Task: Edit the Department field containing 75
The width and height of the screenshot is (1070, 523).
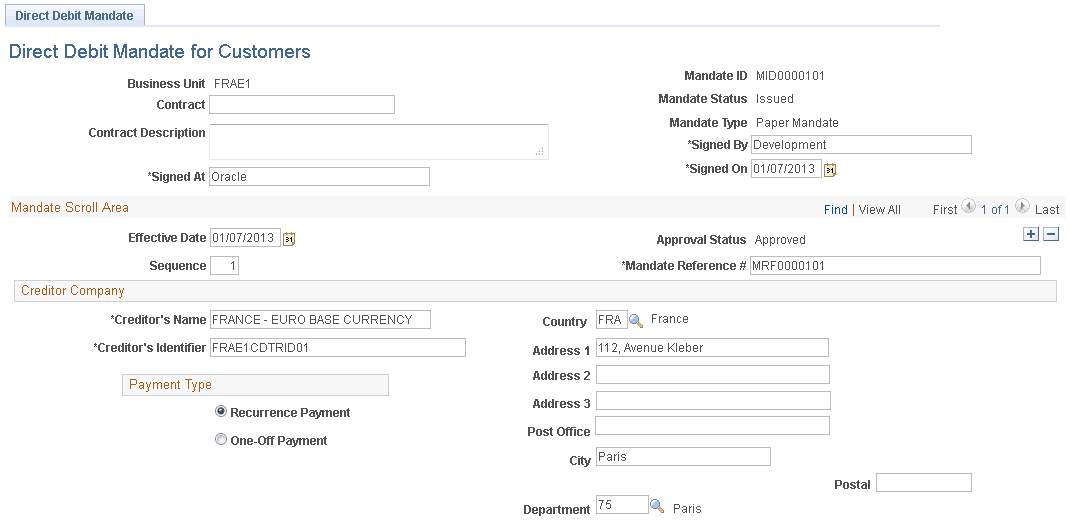Action: pos(622,505)
